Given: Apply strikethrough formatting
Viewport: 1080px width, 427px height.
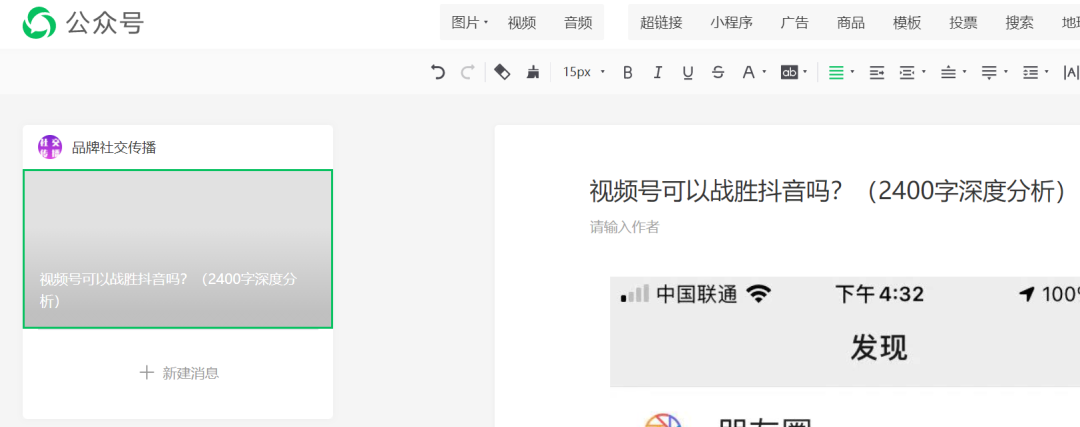Looking at the screenshot, I should 718,72.
